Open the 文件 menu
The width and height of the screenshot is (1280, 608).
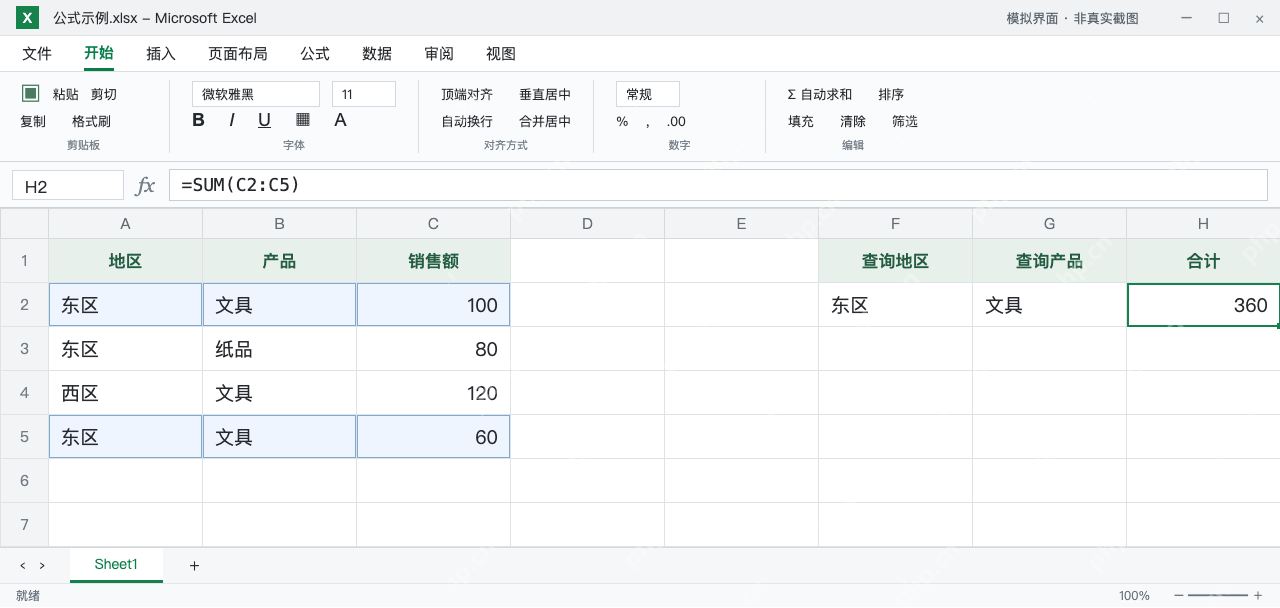[37, 54]
